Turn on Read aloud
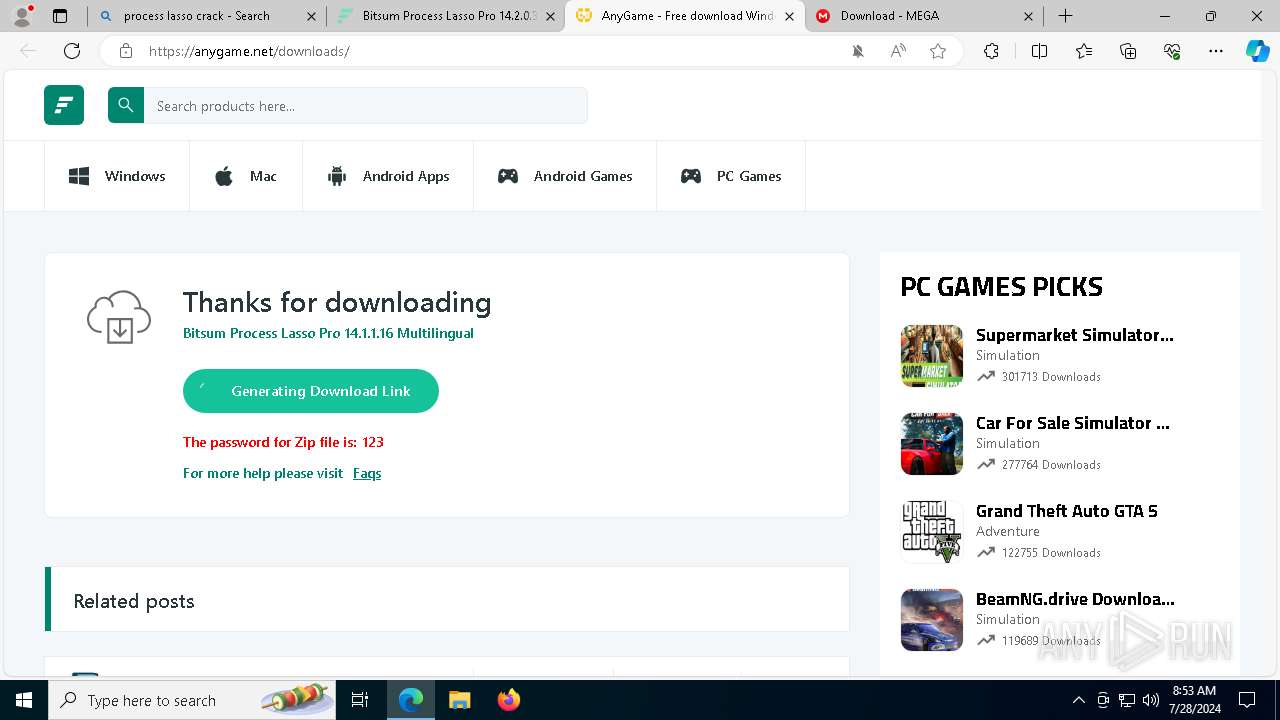The width and height of the screenshot is (1280, 720). click(898, 51)
